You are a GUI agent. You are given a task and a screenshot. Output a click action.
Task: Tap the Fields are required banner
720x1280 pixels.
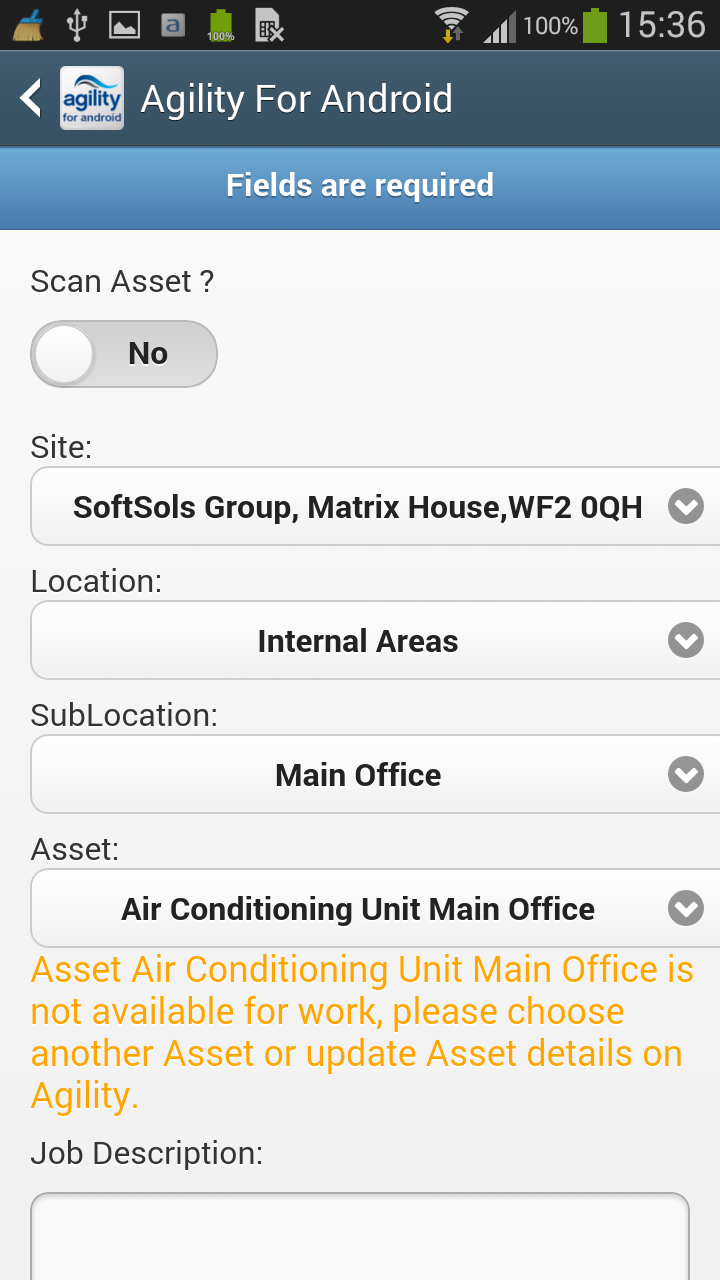360,186
